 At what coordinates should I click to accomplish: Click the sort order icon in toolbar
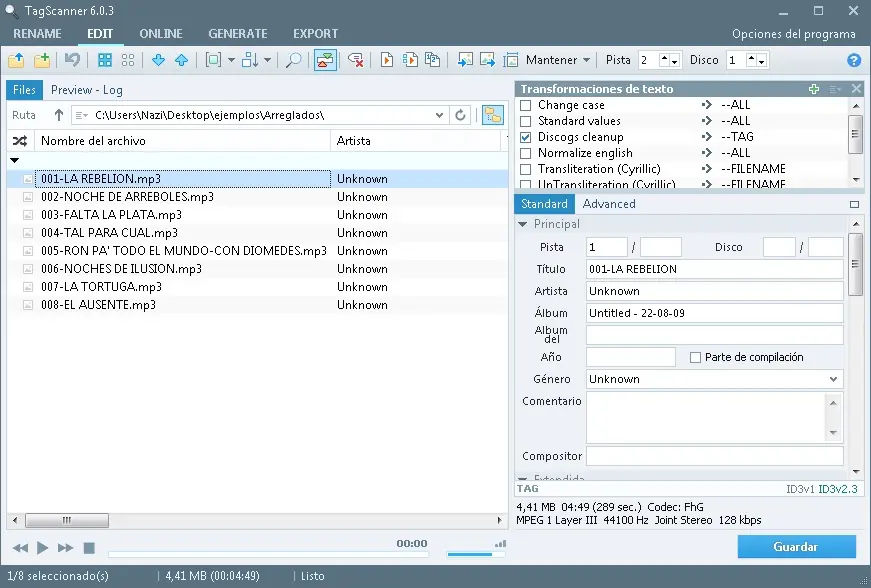tap(250, 60)
